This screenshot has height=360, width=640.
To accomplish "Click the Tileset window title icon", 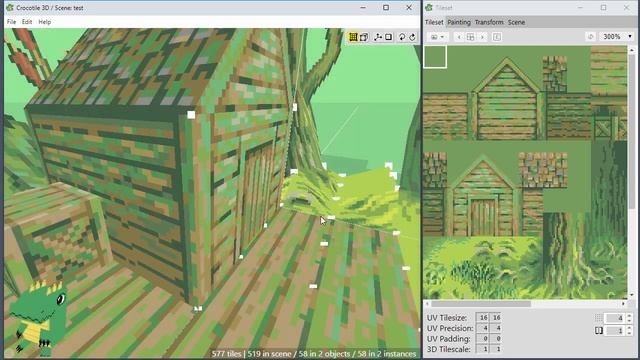I will [x=429, y=8].
